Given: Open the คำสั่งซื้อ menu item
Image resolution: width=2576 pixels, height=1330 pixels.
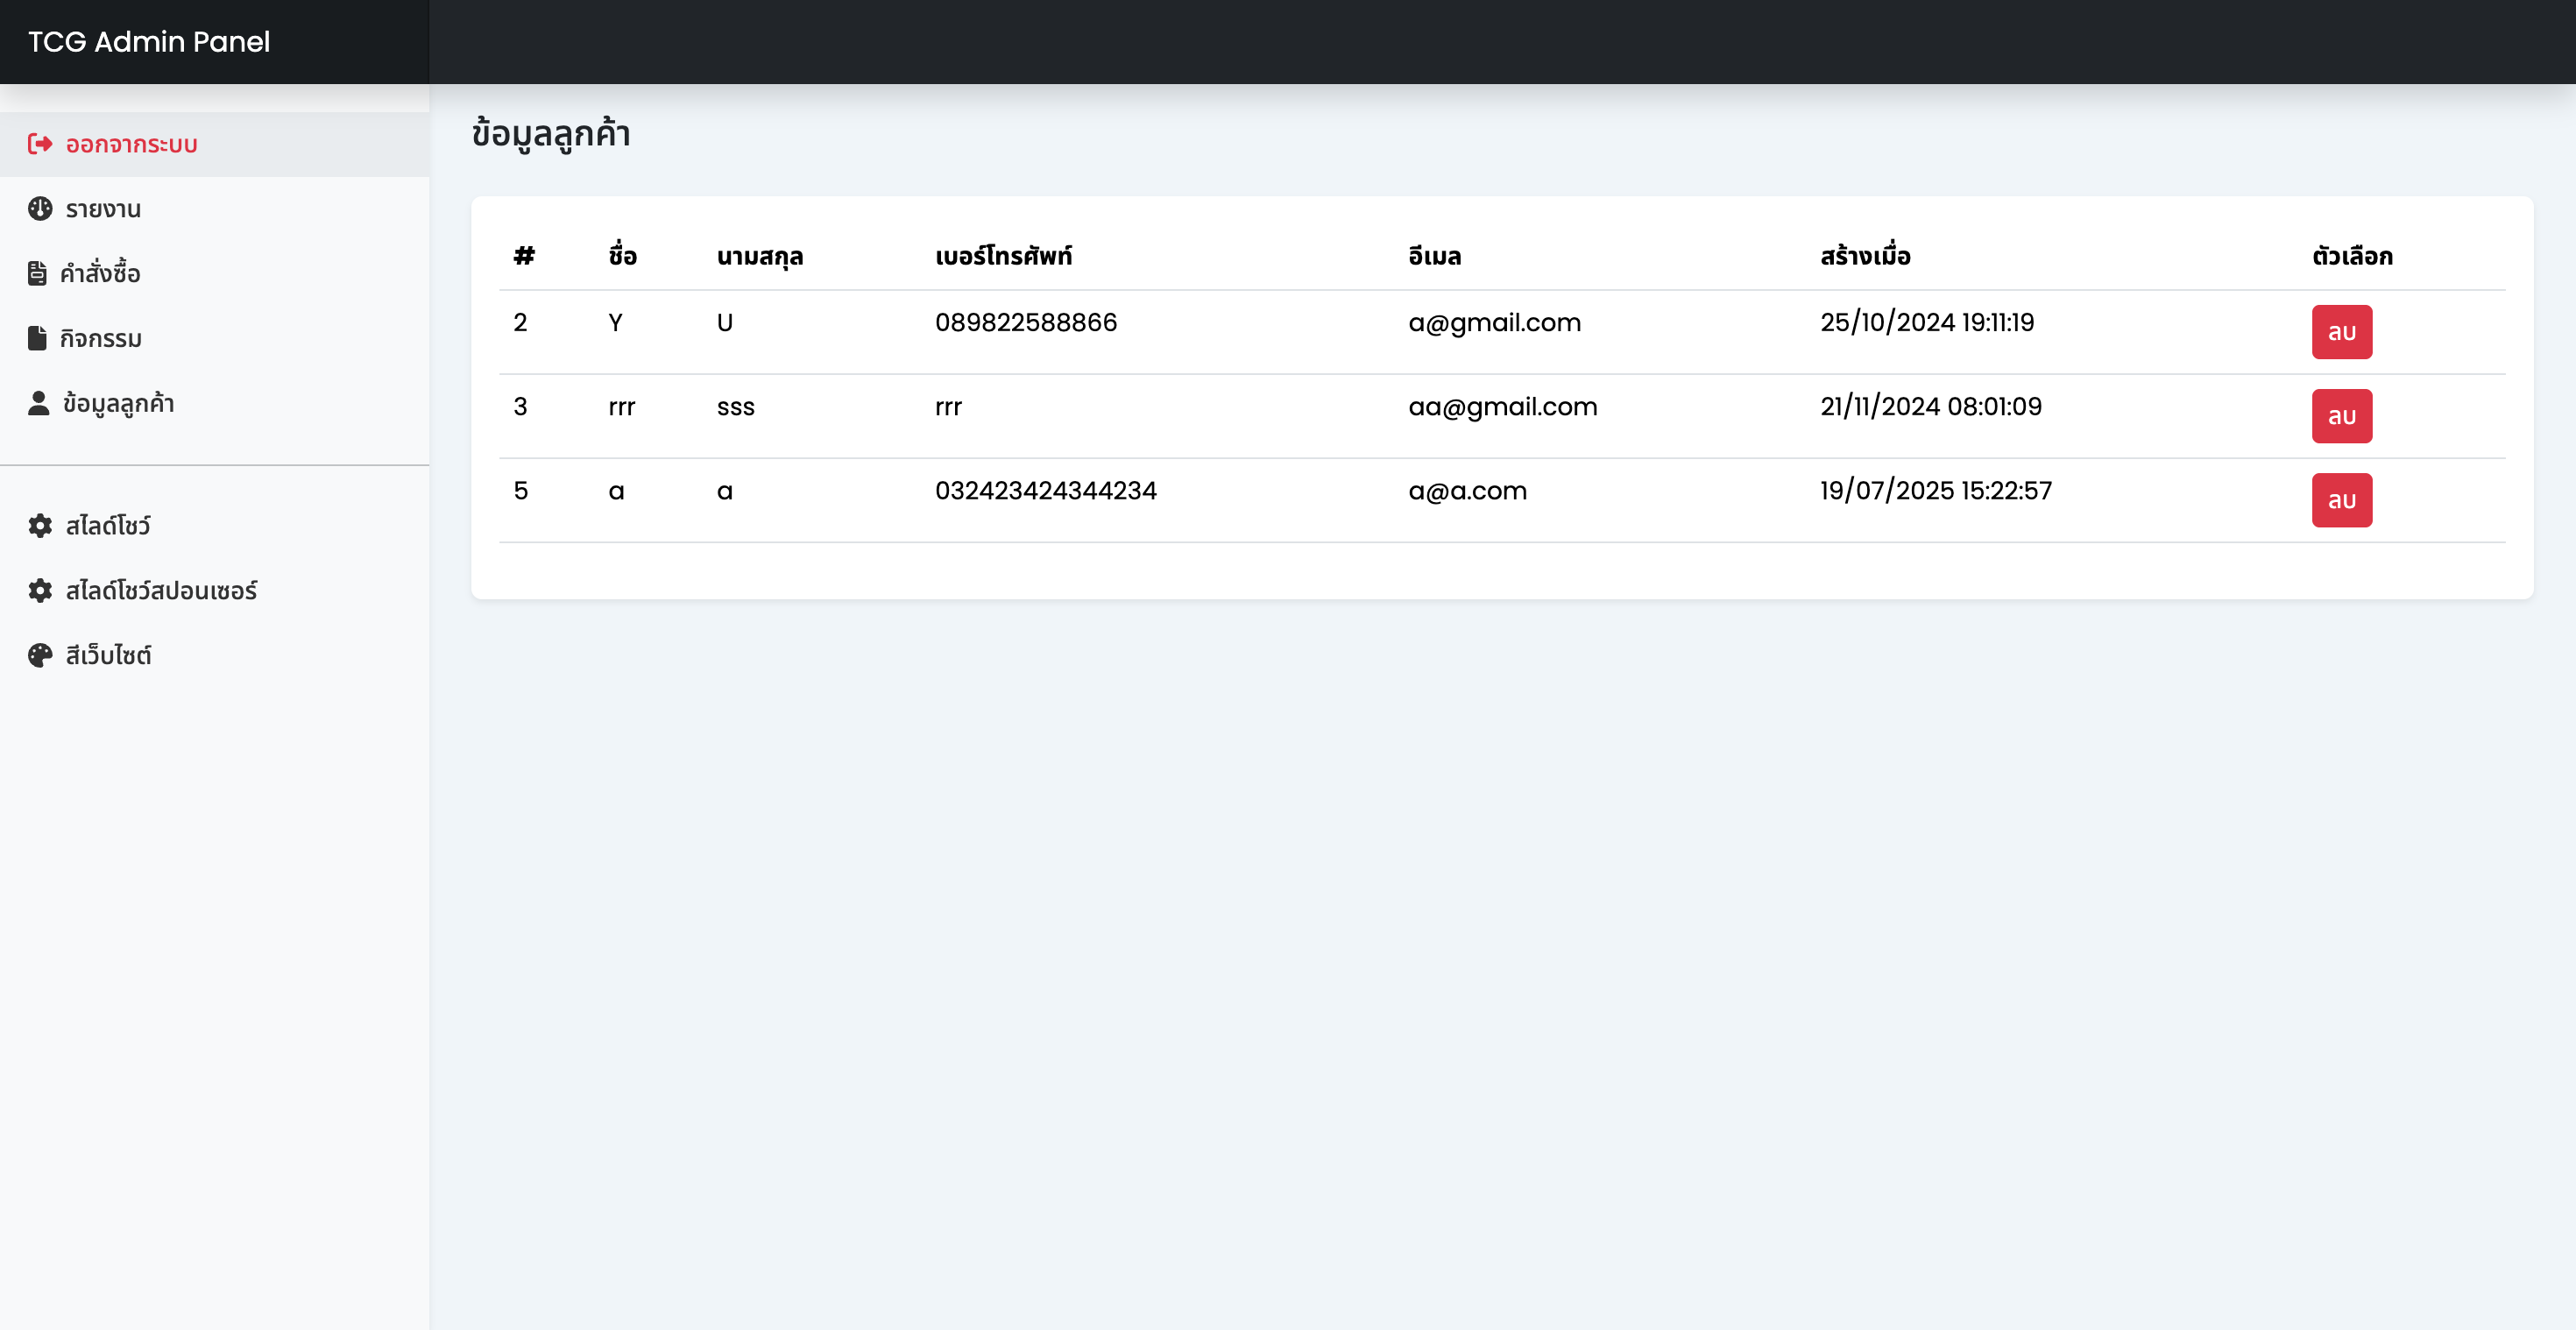Looking at the screenshot, I should (x=100, y=273).
